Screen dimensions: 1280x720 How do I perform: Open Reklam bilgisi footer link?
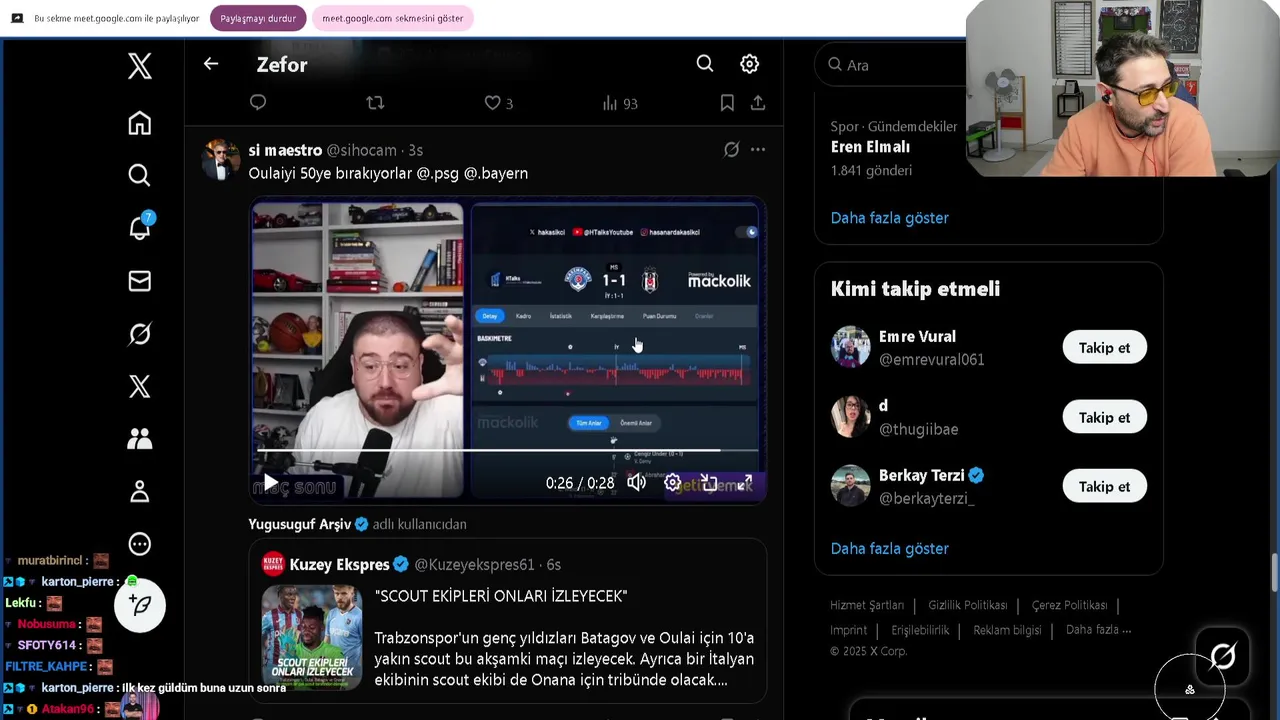tap(1007, 630)
